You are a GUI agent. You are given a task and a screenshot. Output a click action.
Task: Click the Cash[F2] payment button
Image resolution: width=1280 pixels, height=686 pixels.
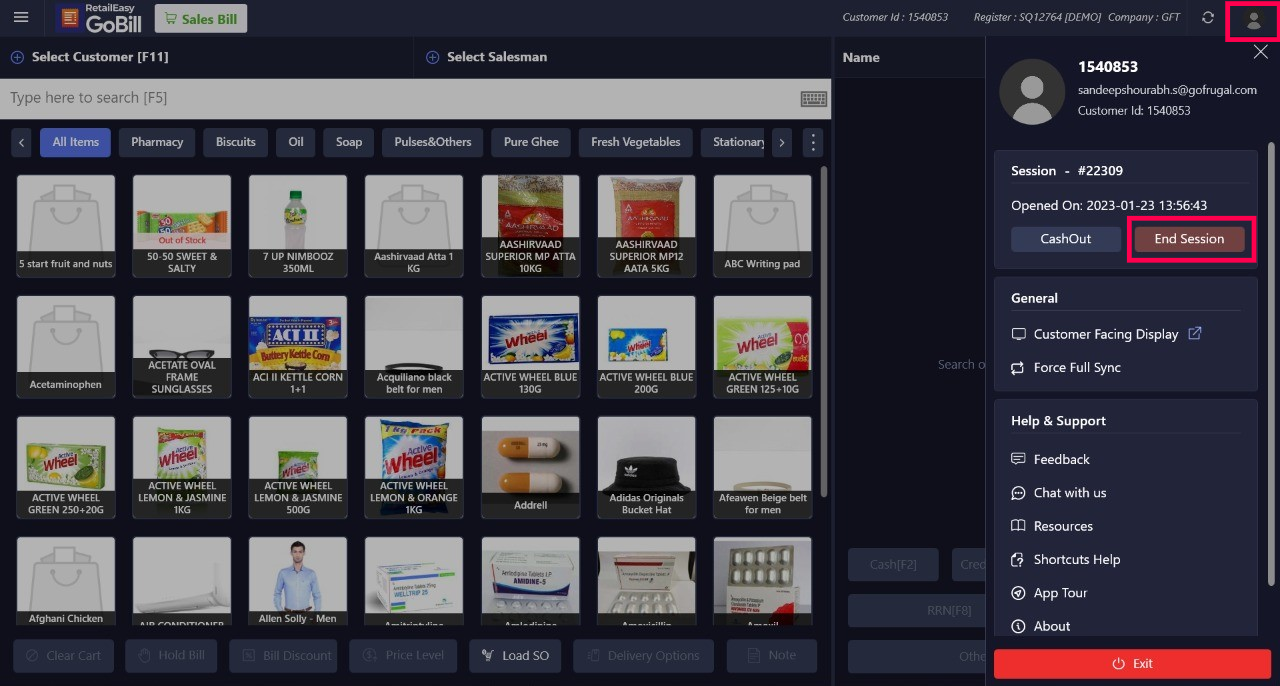[893, 564]
